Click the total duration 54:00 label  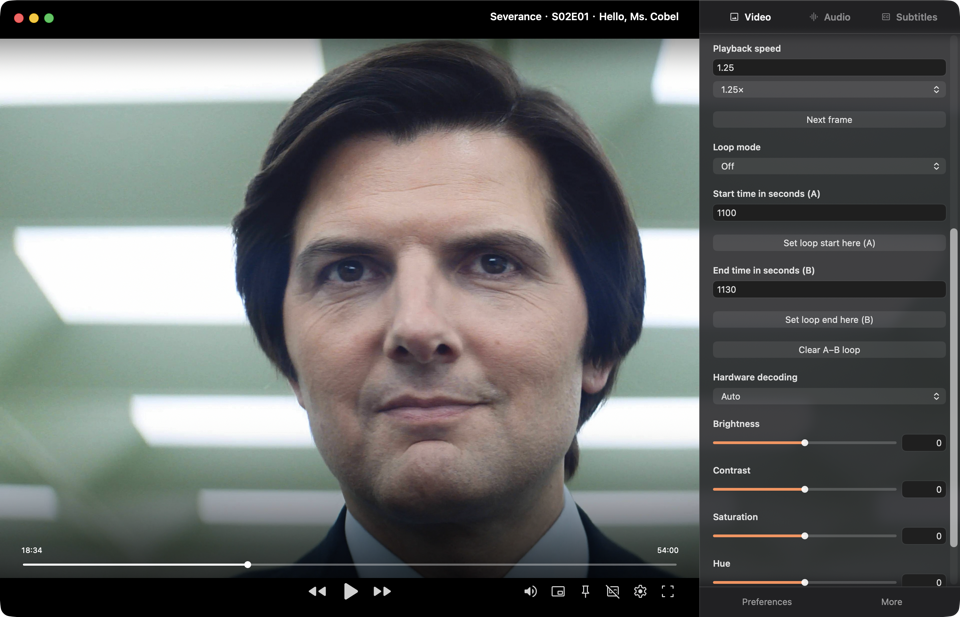pos(667,550)
